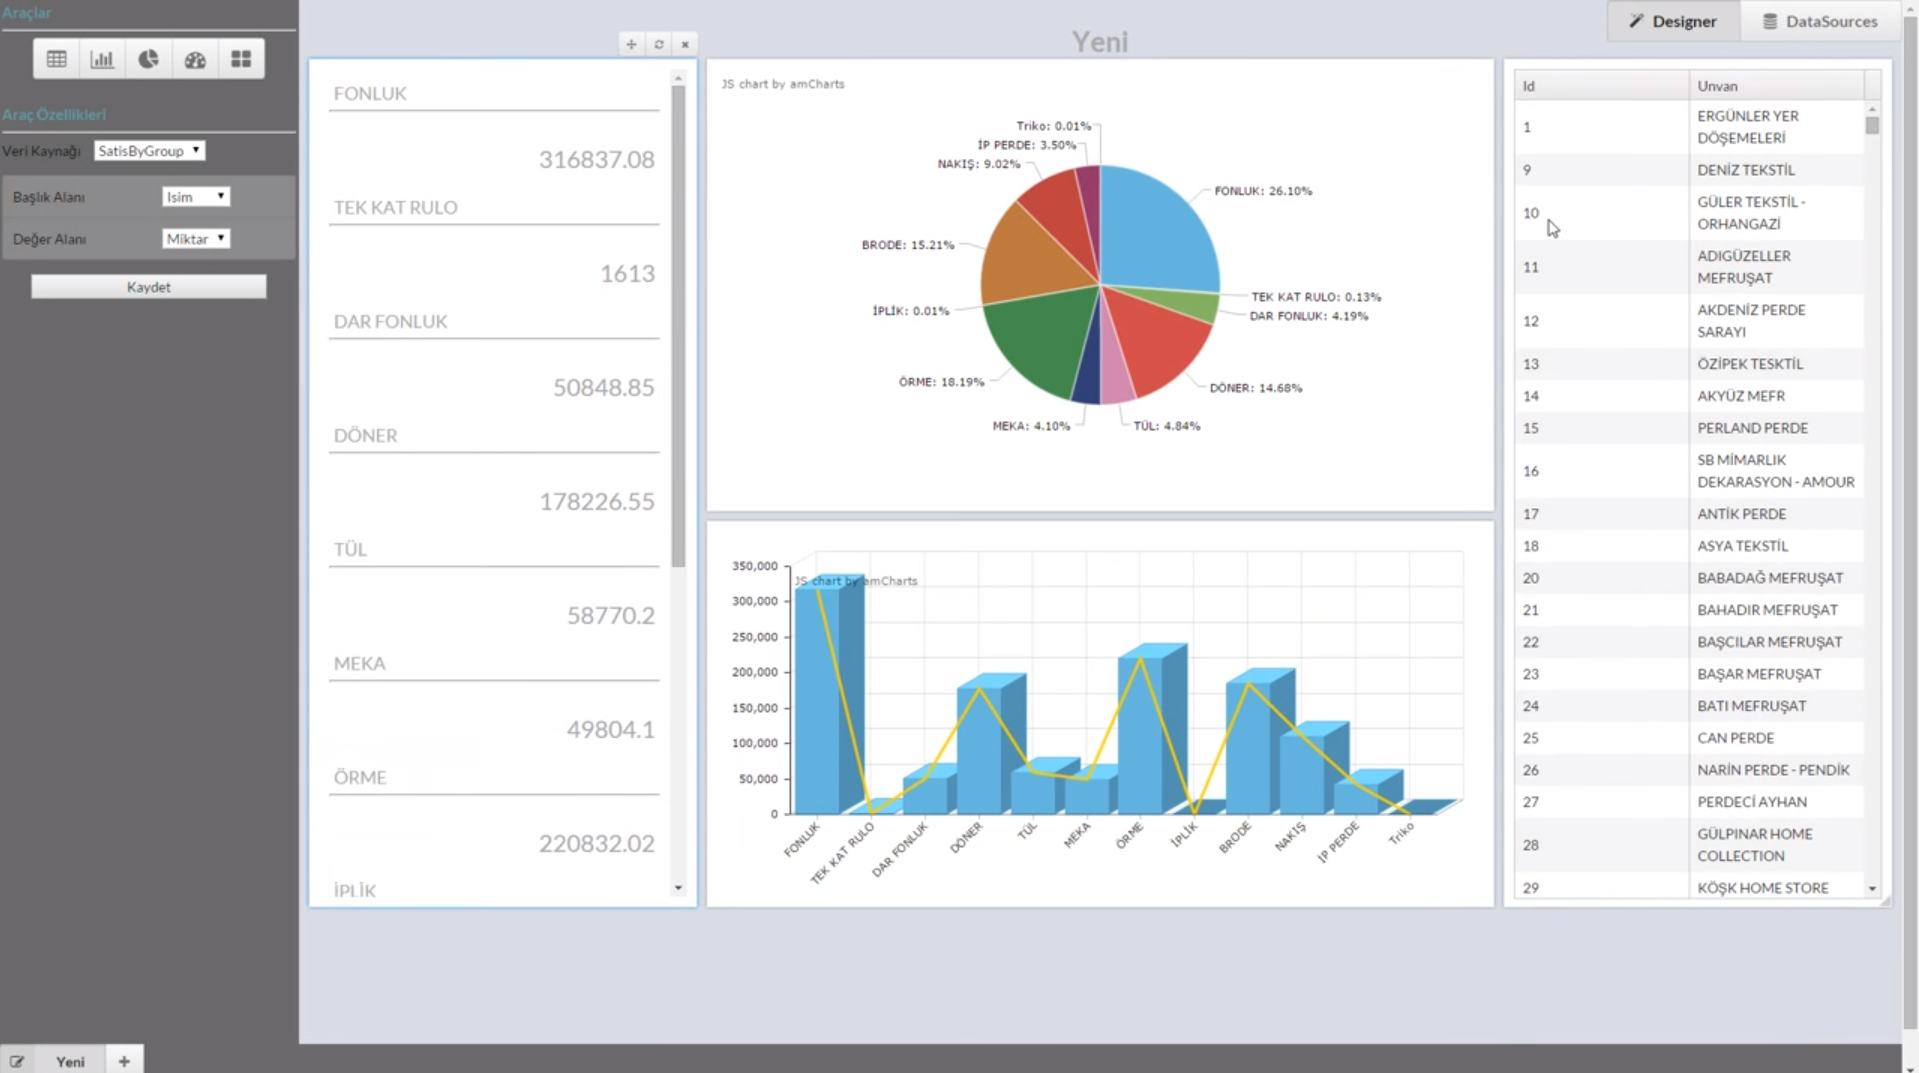
Task: Click the edit icon beside the Yeni tab
Action: pos(17,1061)
